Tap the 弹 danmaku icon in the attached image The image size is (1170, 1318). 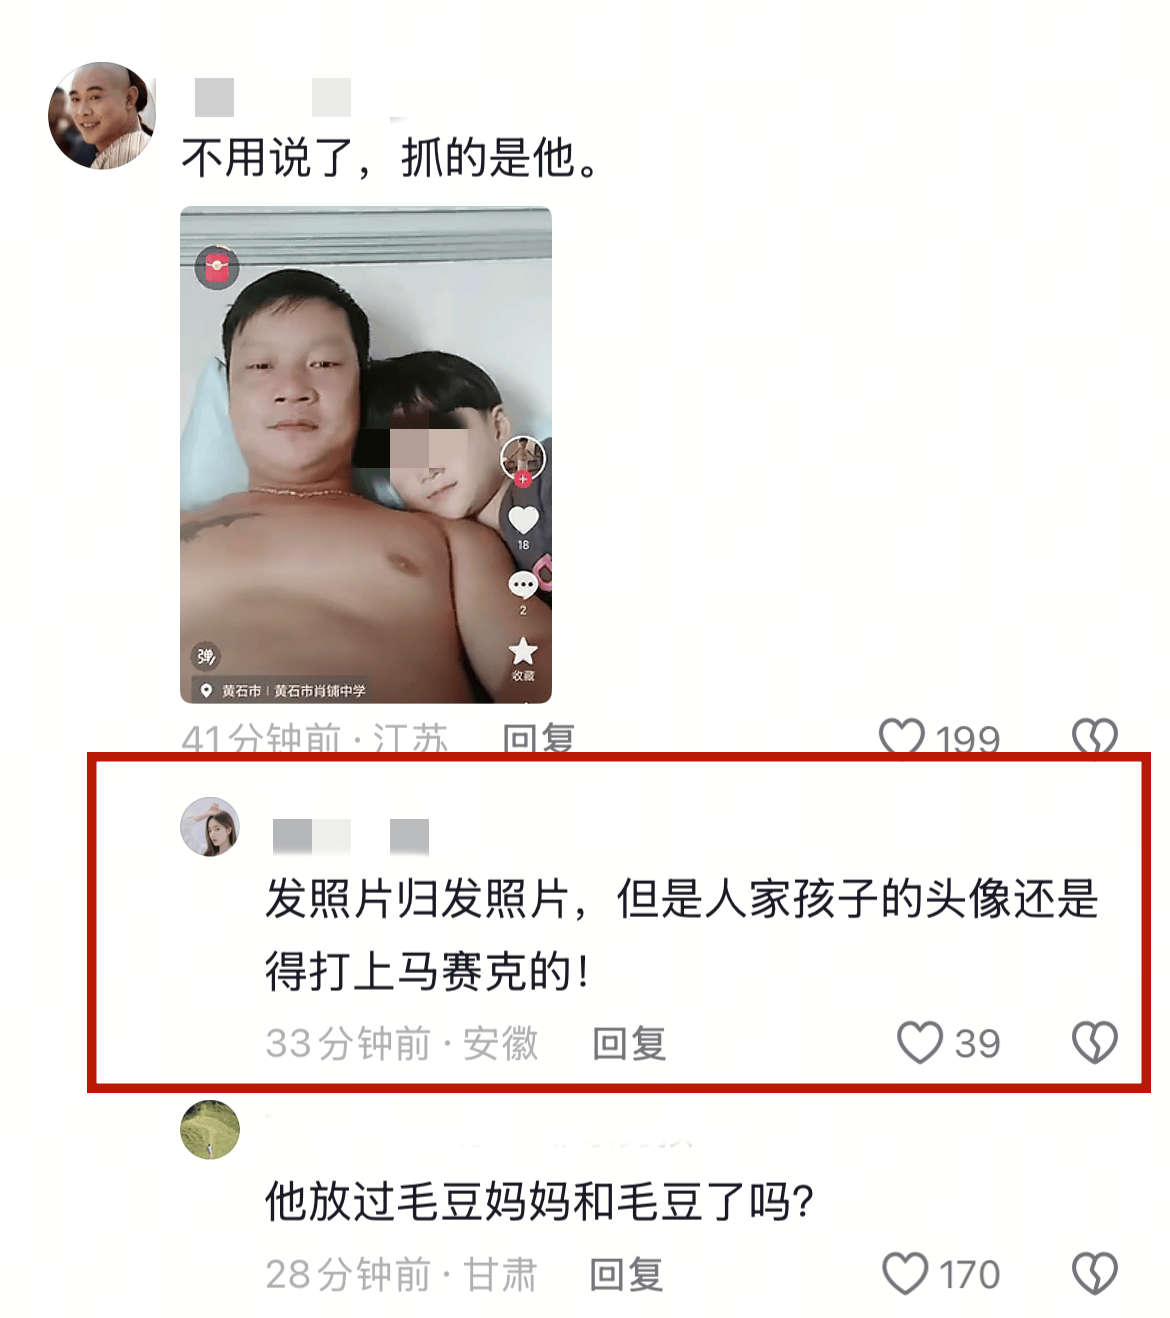(x=205, y=656)
